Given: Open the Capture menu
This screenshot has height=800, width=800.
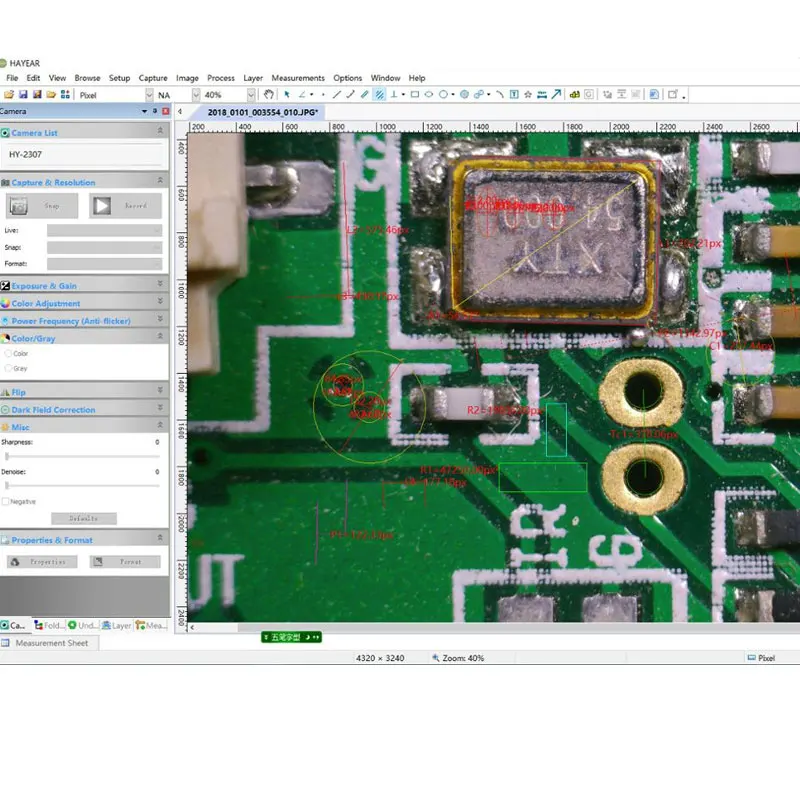Looking at the screenshot, I should coord(153,78).
